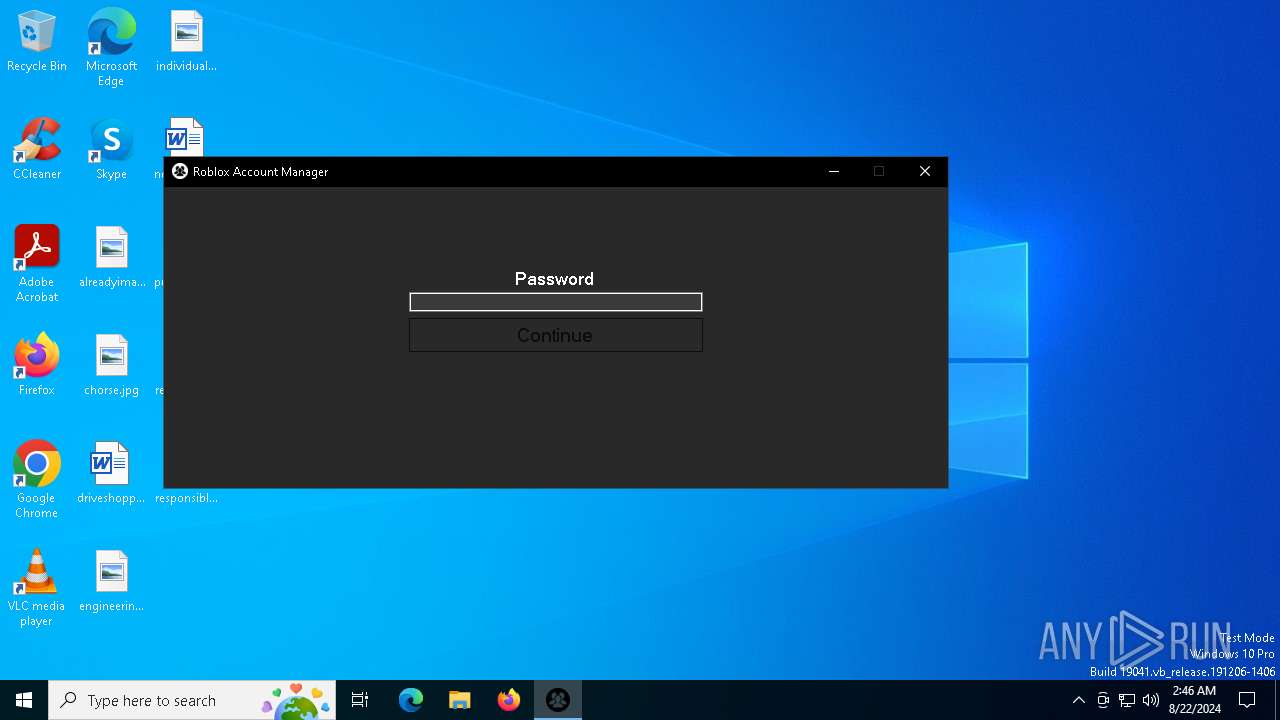Click Roblox Account Manager title icon
The image size is (1280, 720).
point(180,172)
